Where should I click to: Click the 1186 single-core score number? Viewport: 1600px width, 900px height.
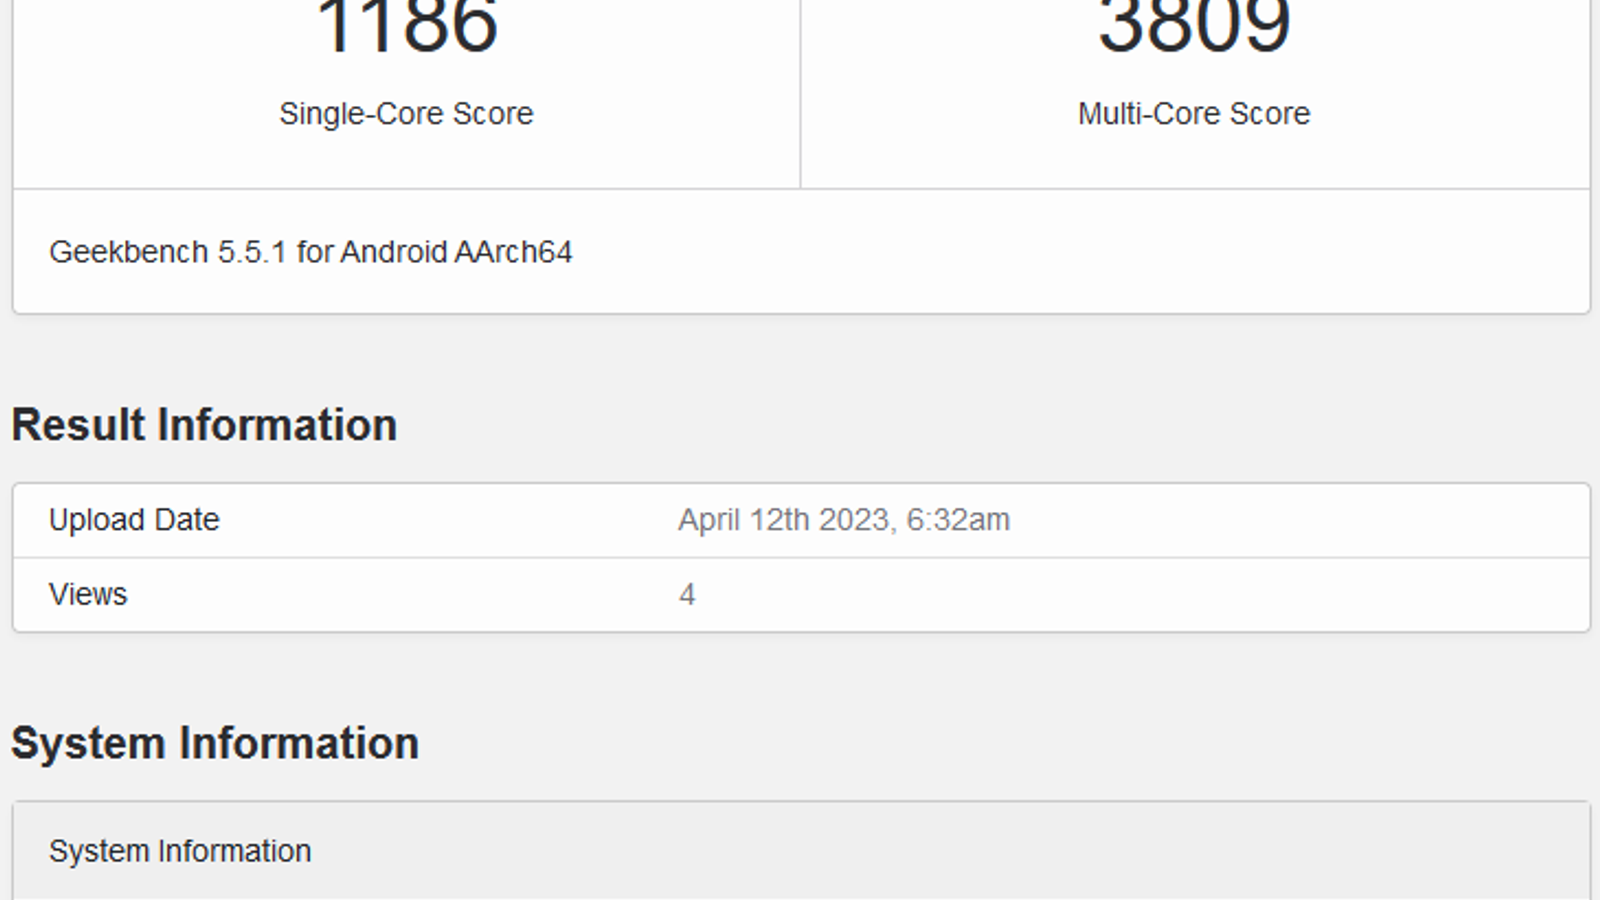click(x=406, y=26)
